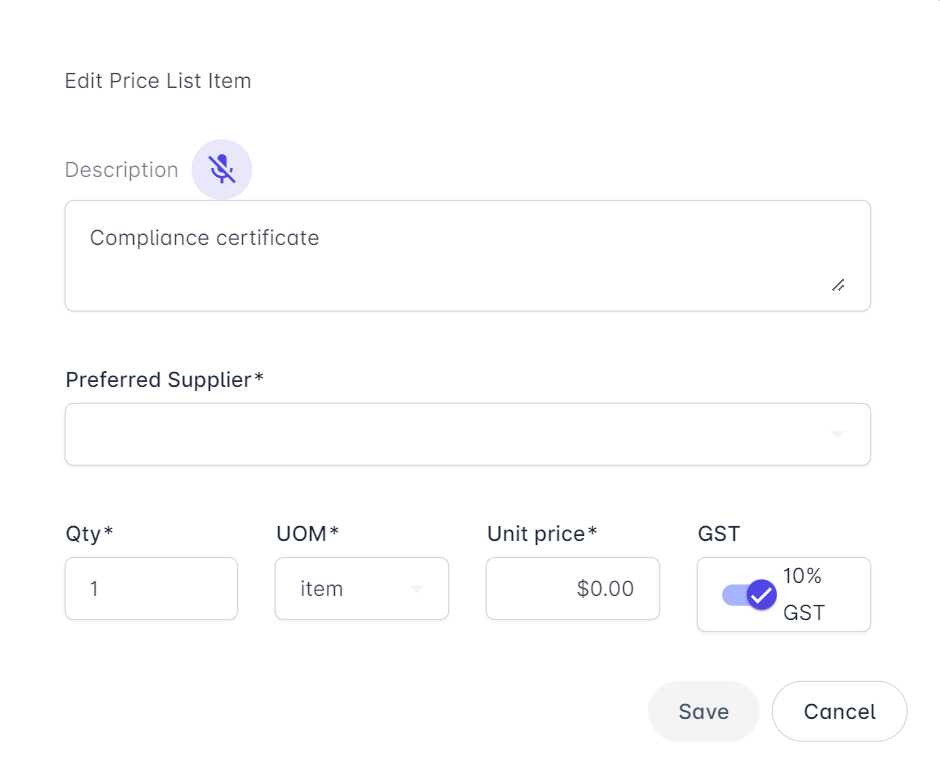This screenshot has width=940, height=765.
Task: Click the "Description" field label
Action: click(x=121, y=170)
